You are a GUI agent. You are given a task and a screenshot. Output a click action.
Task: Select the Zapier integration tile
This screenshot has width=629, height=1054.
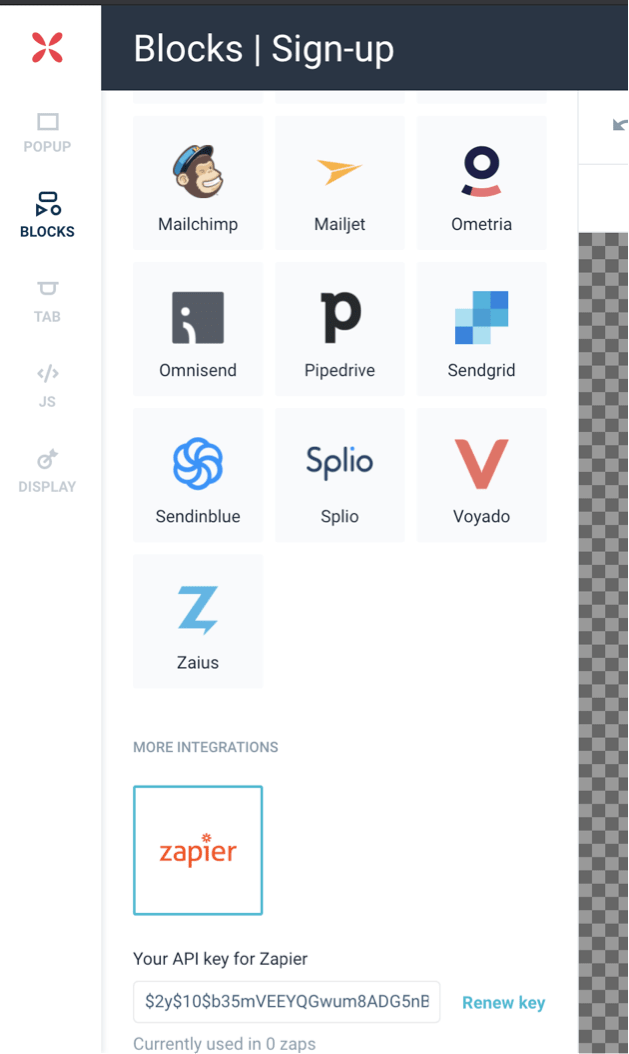198,850
